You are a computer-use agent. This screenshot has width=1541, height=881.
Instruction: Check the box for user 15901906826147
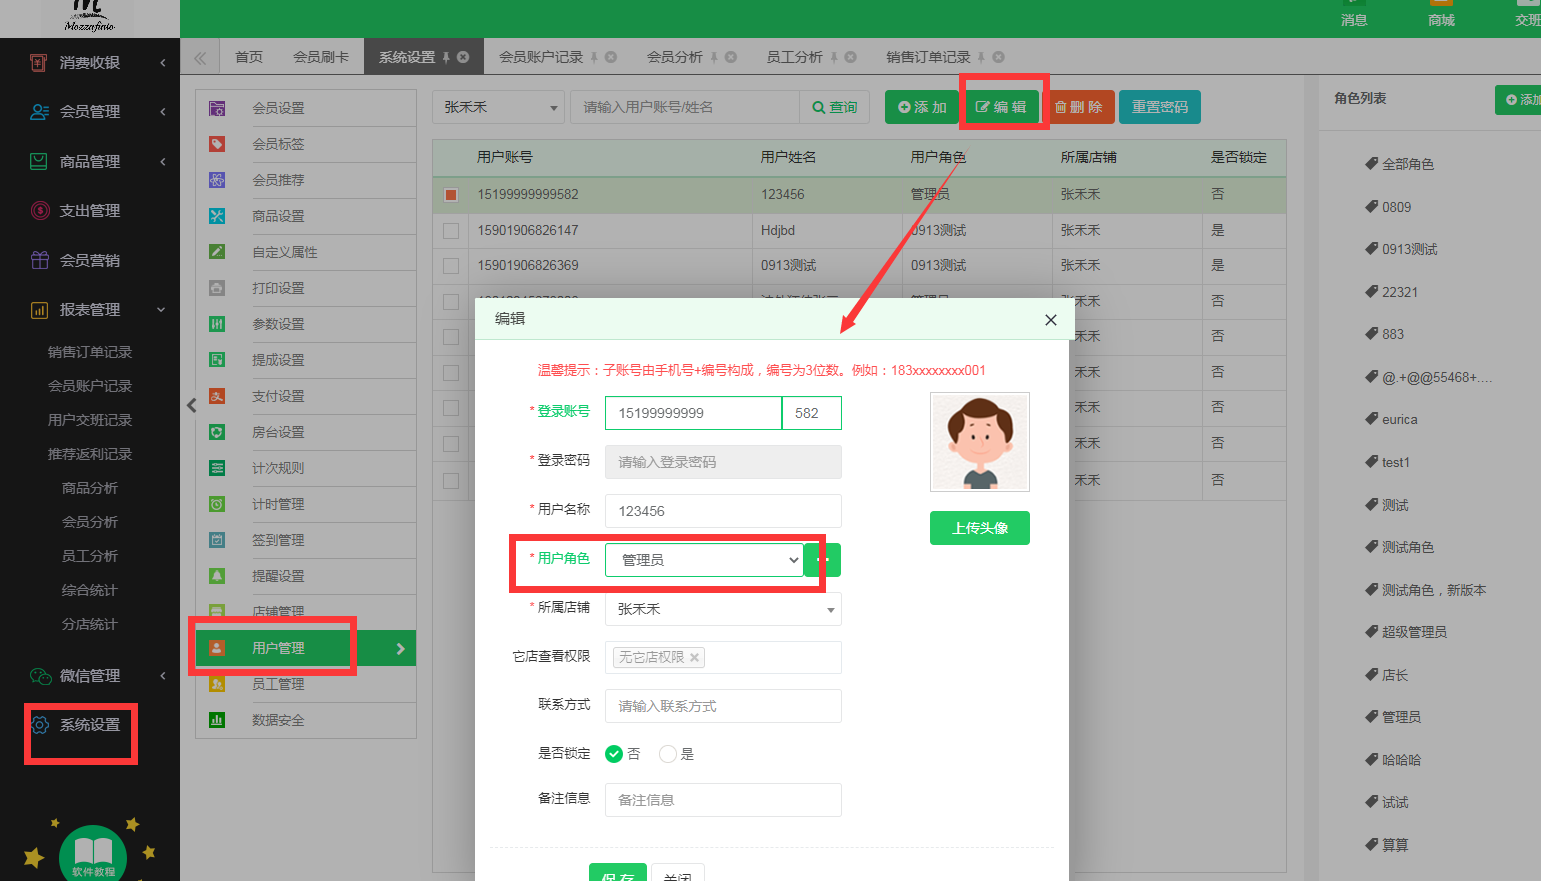451,231
